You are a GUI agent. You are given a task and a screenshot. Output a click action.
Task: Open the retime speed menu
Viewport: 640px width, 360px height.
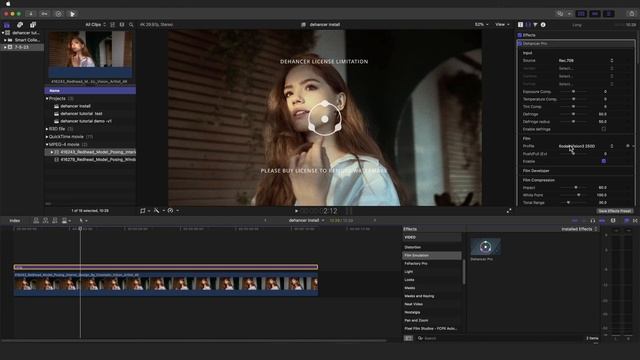173,211
